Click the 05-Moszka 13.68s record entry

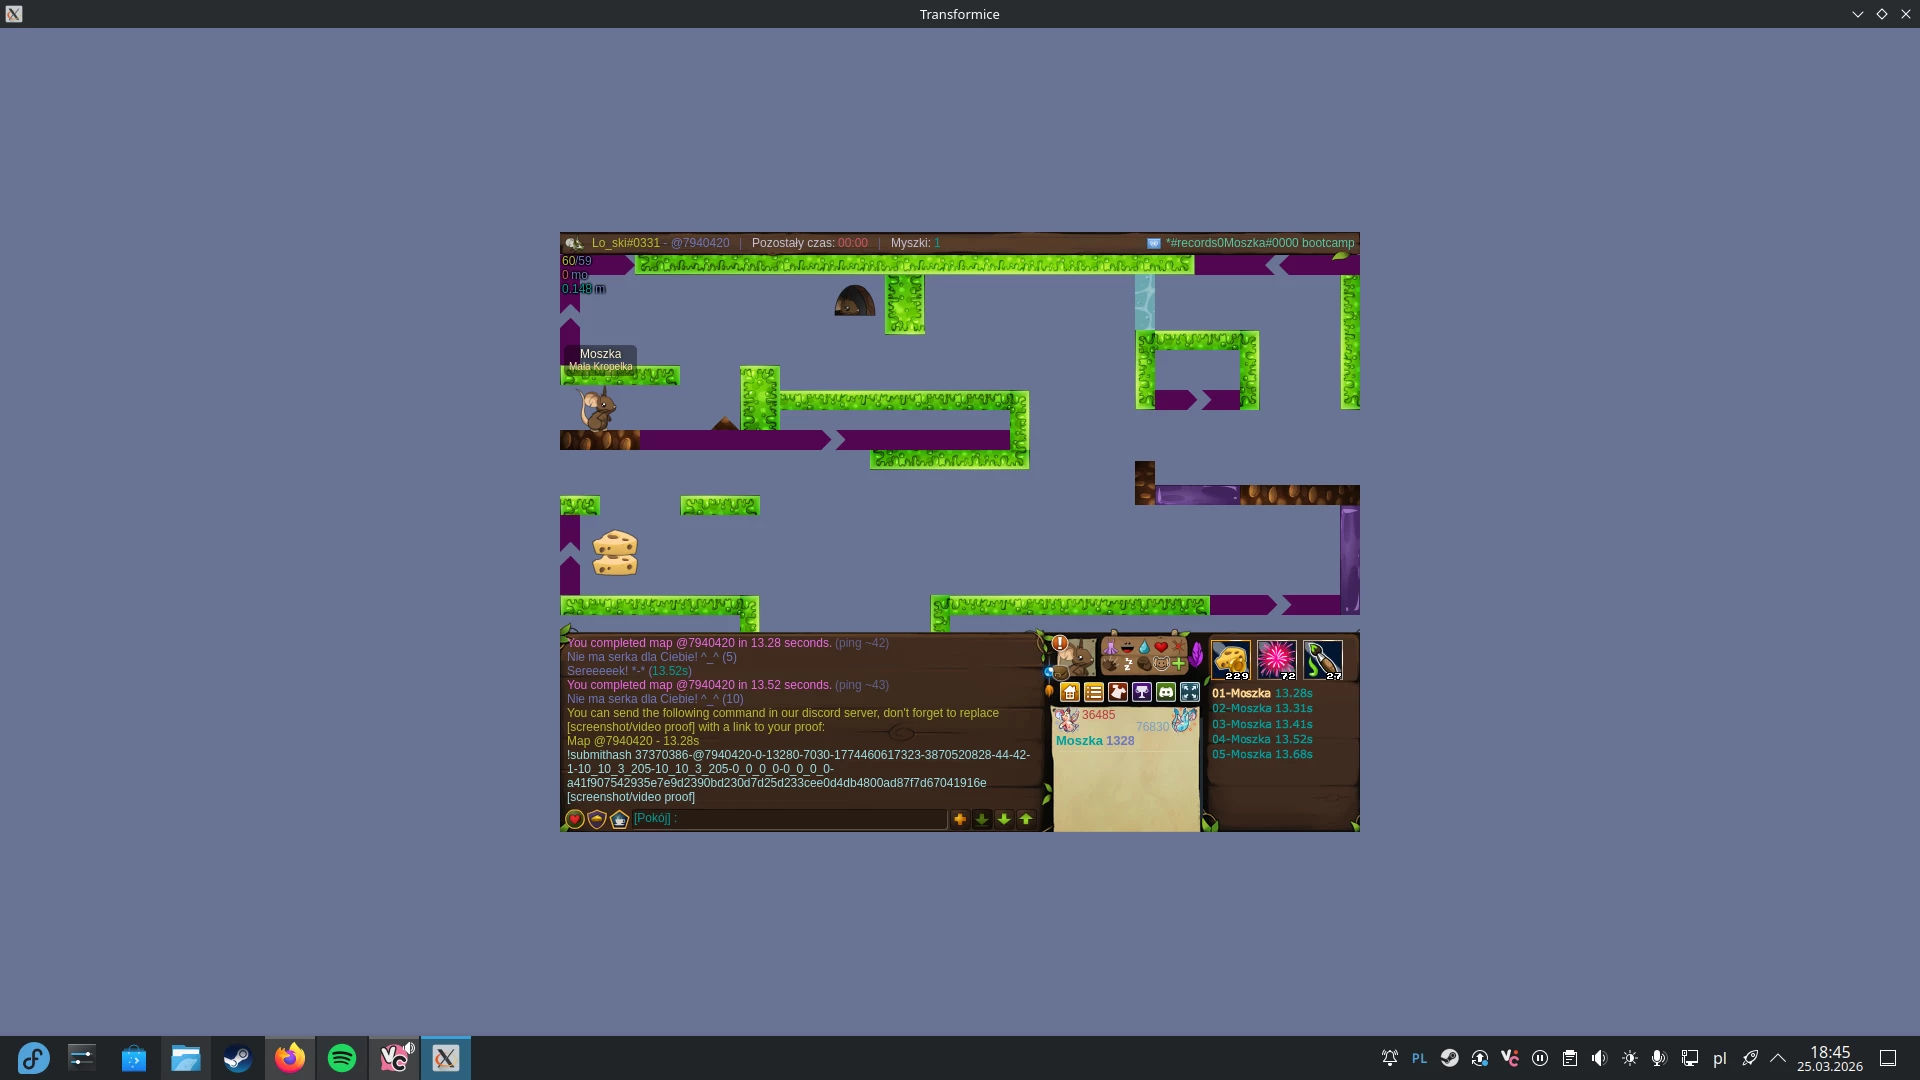[x=1262, y=754]
